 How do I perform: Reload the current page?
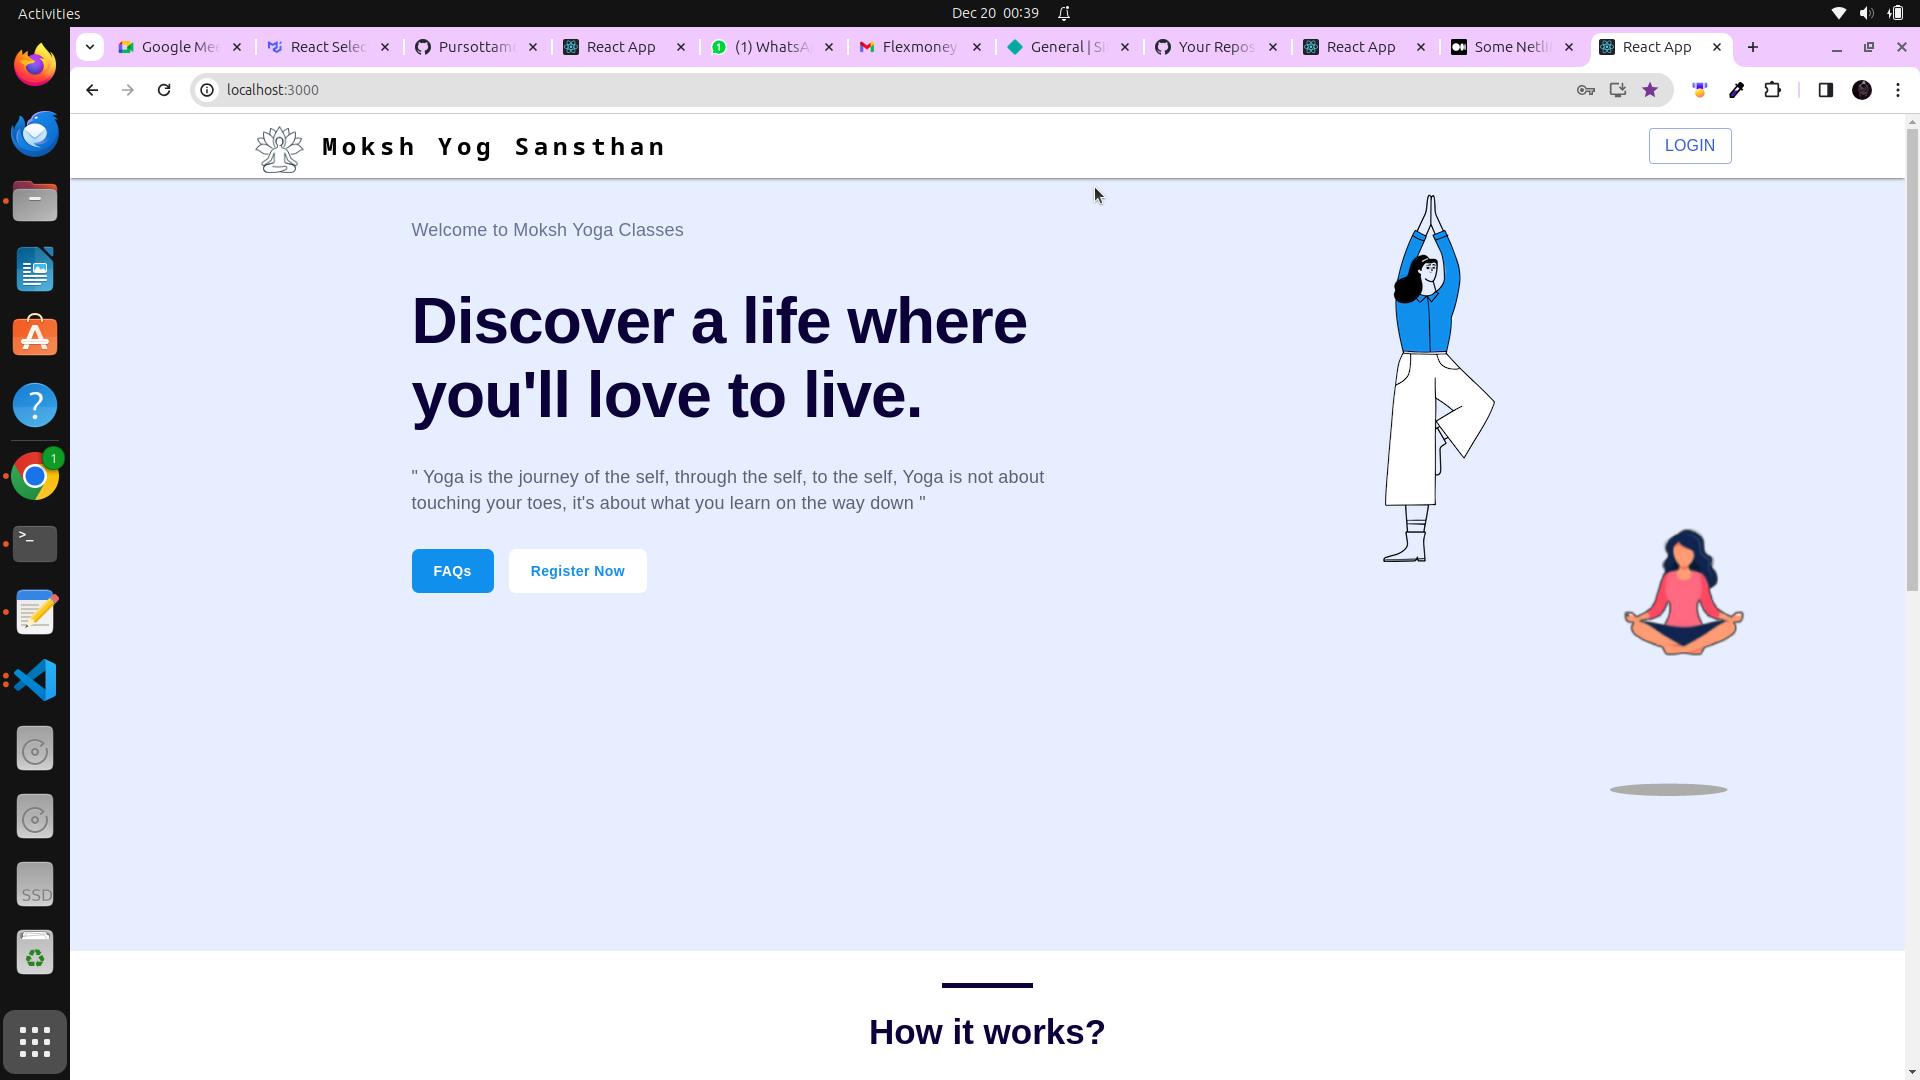click(164, 90)
